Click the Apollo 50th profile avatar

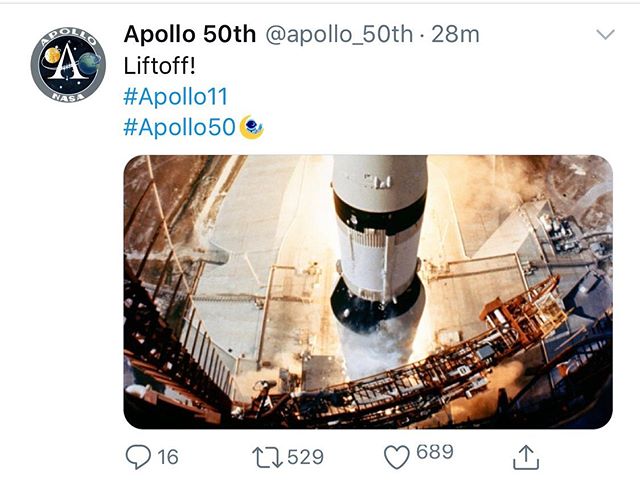pos(68,64)
